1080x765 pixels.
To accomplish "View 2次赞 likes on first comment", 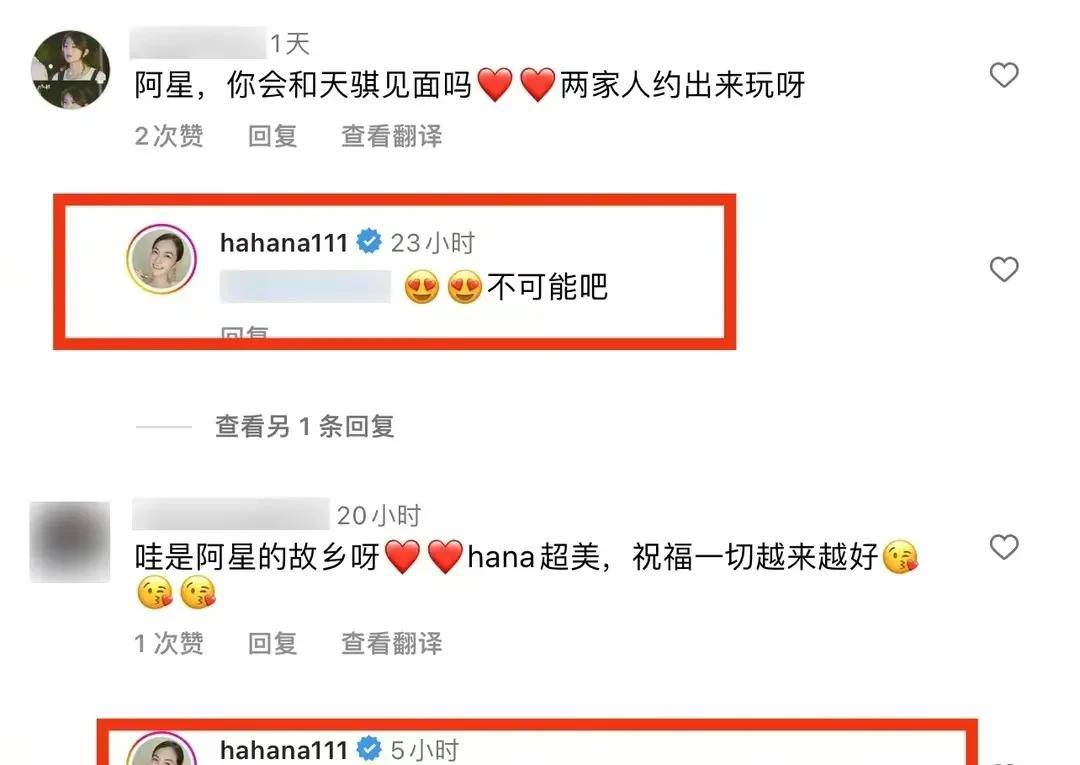I will coord(169,136).
